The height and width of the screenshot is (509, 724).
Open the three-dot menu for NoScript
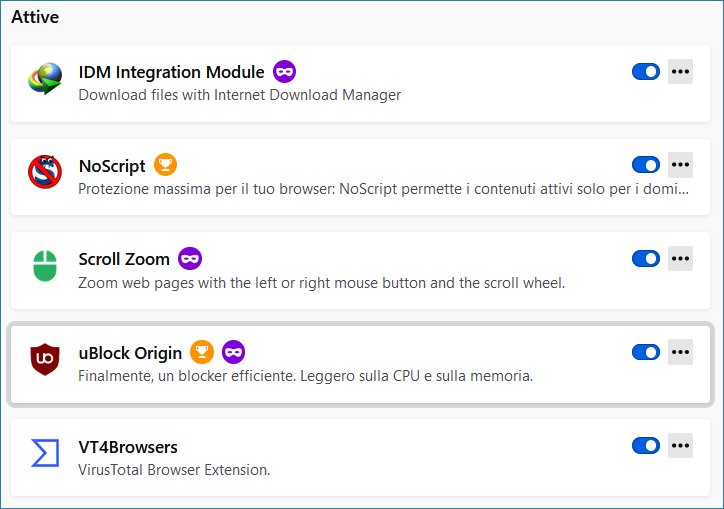coord(680,165)
